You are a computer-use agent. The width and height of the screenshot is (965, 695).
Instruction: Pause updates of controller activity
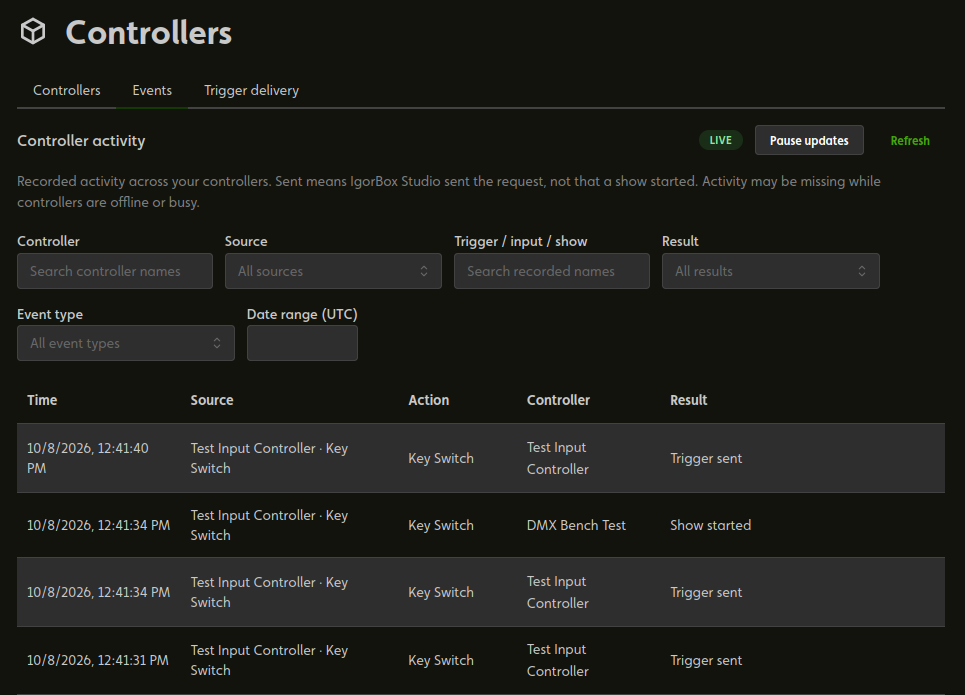point(809,140)
